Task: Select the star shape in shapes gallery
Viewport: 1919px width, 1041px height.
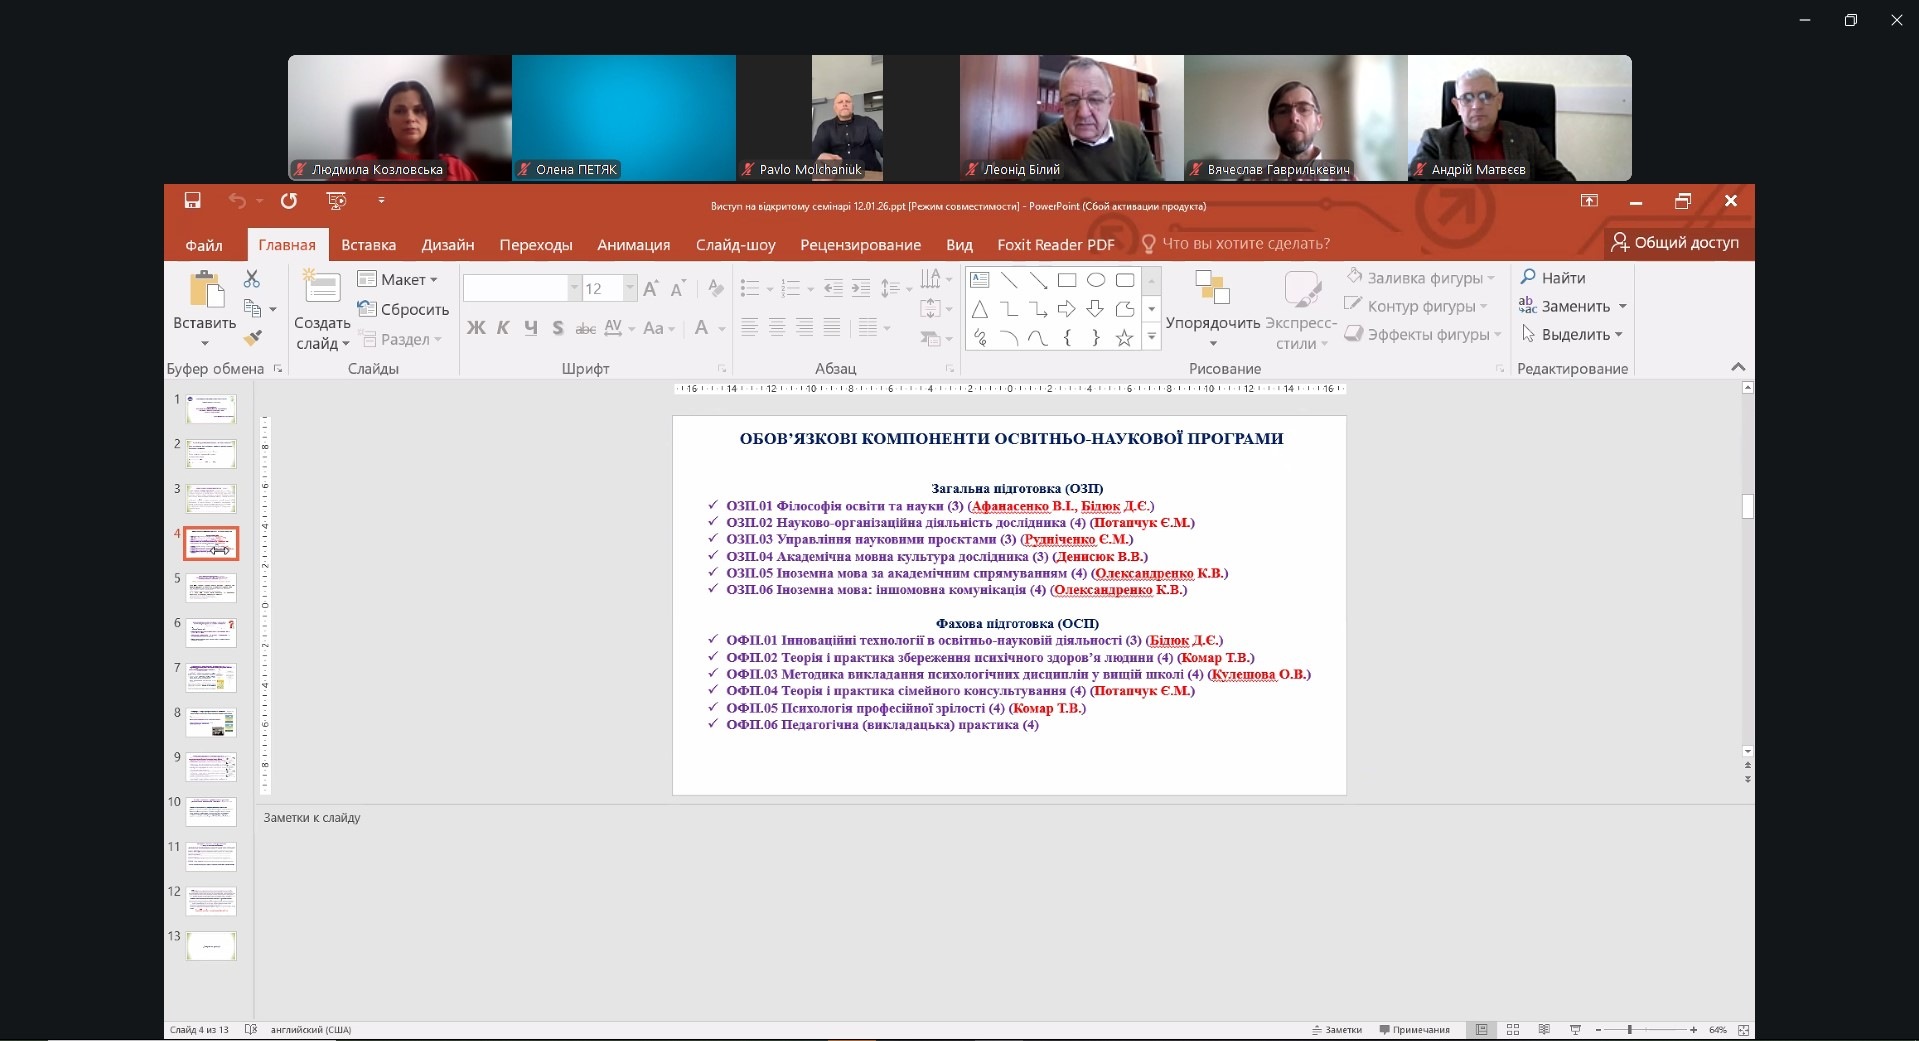Action: point(1124,338)
